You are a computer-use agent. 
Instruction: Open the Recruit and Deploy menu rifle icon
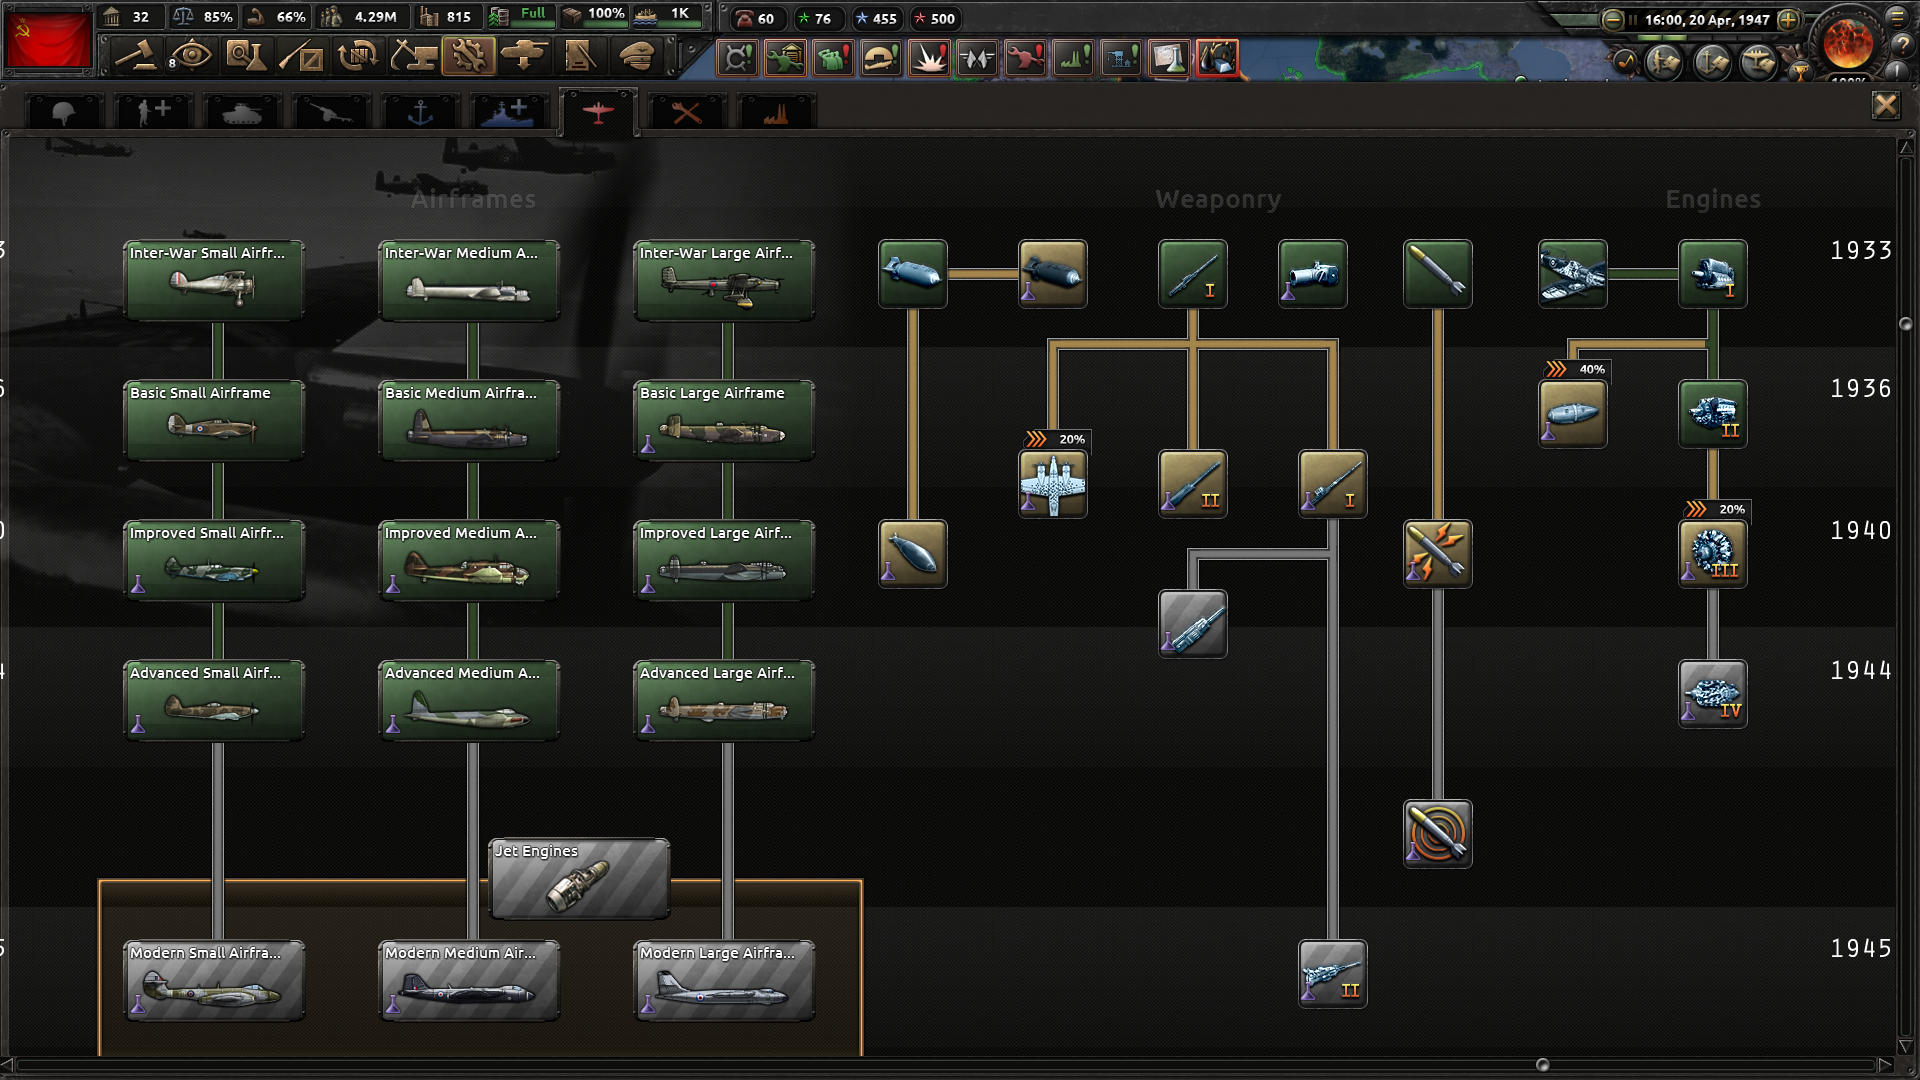tap(302, 57)
